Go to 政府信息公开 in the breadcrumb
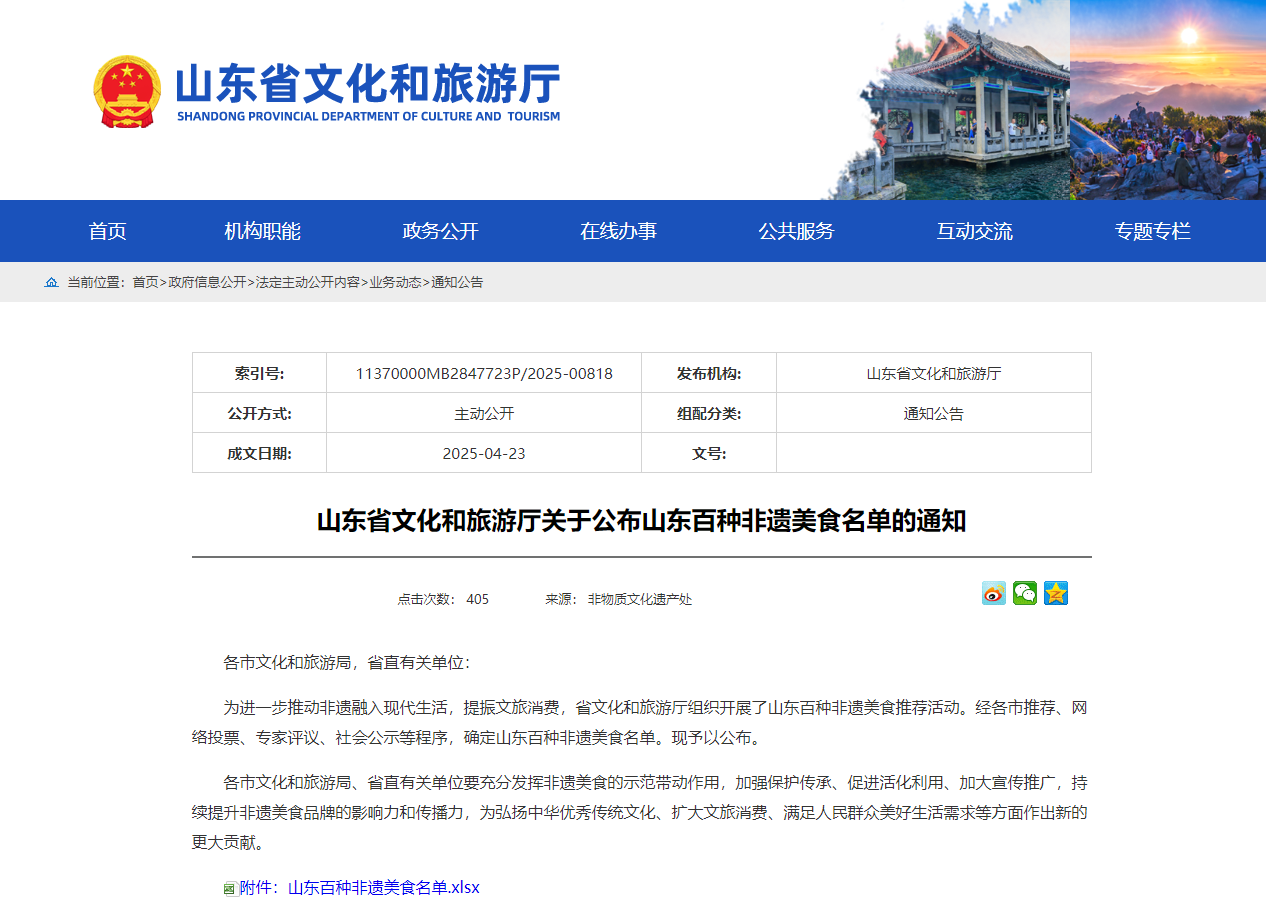This screenshot has width=1266, height=918. [x=207, y=283]
